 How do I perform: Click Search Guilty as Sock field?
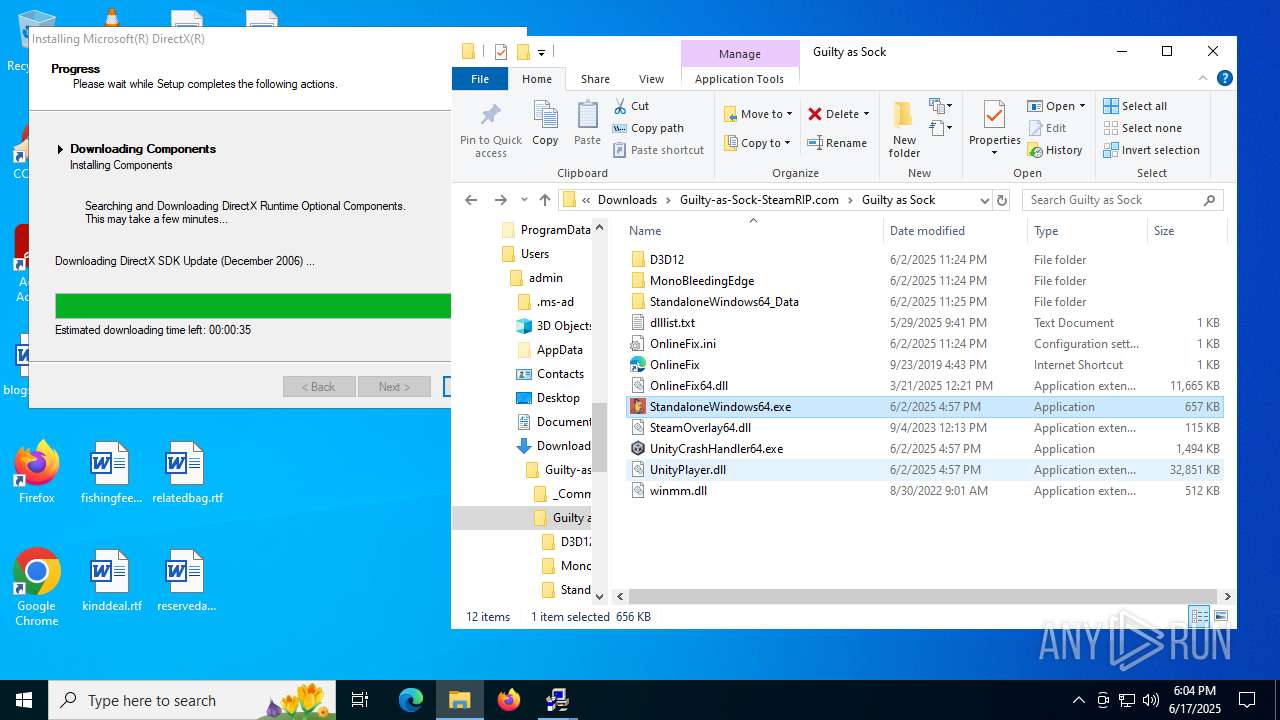(x=1122, y=200)
